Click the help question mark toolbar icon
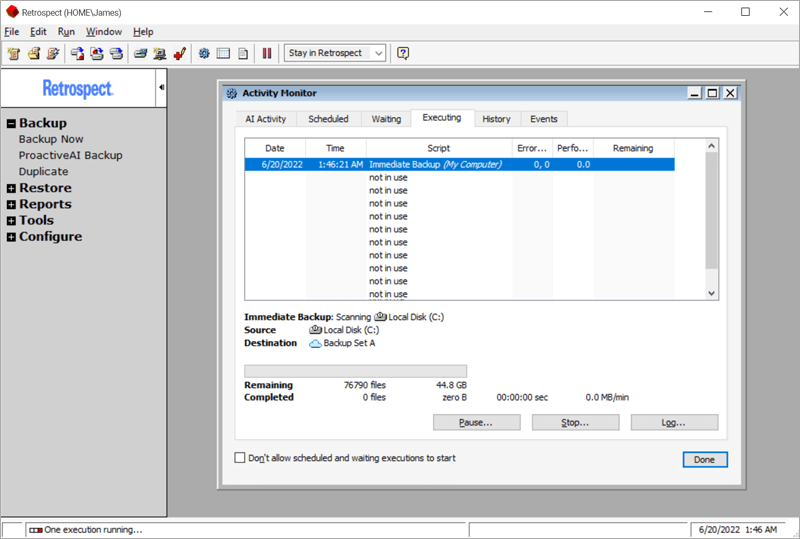 tap(403, 53)
